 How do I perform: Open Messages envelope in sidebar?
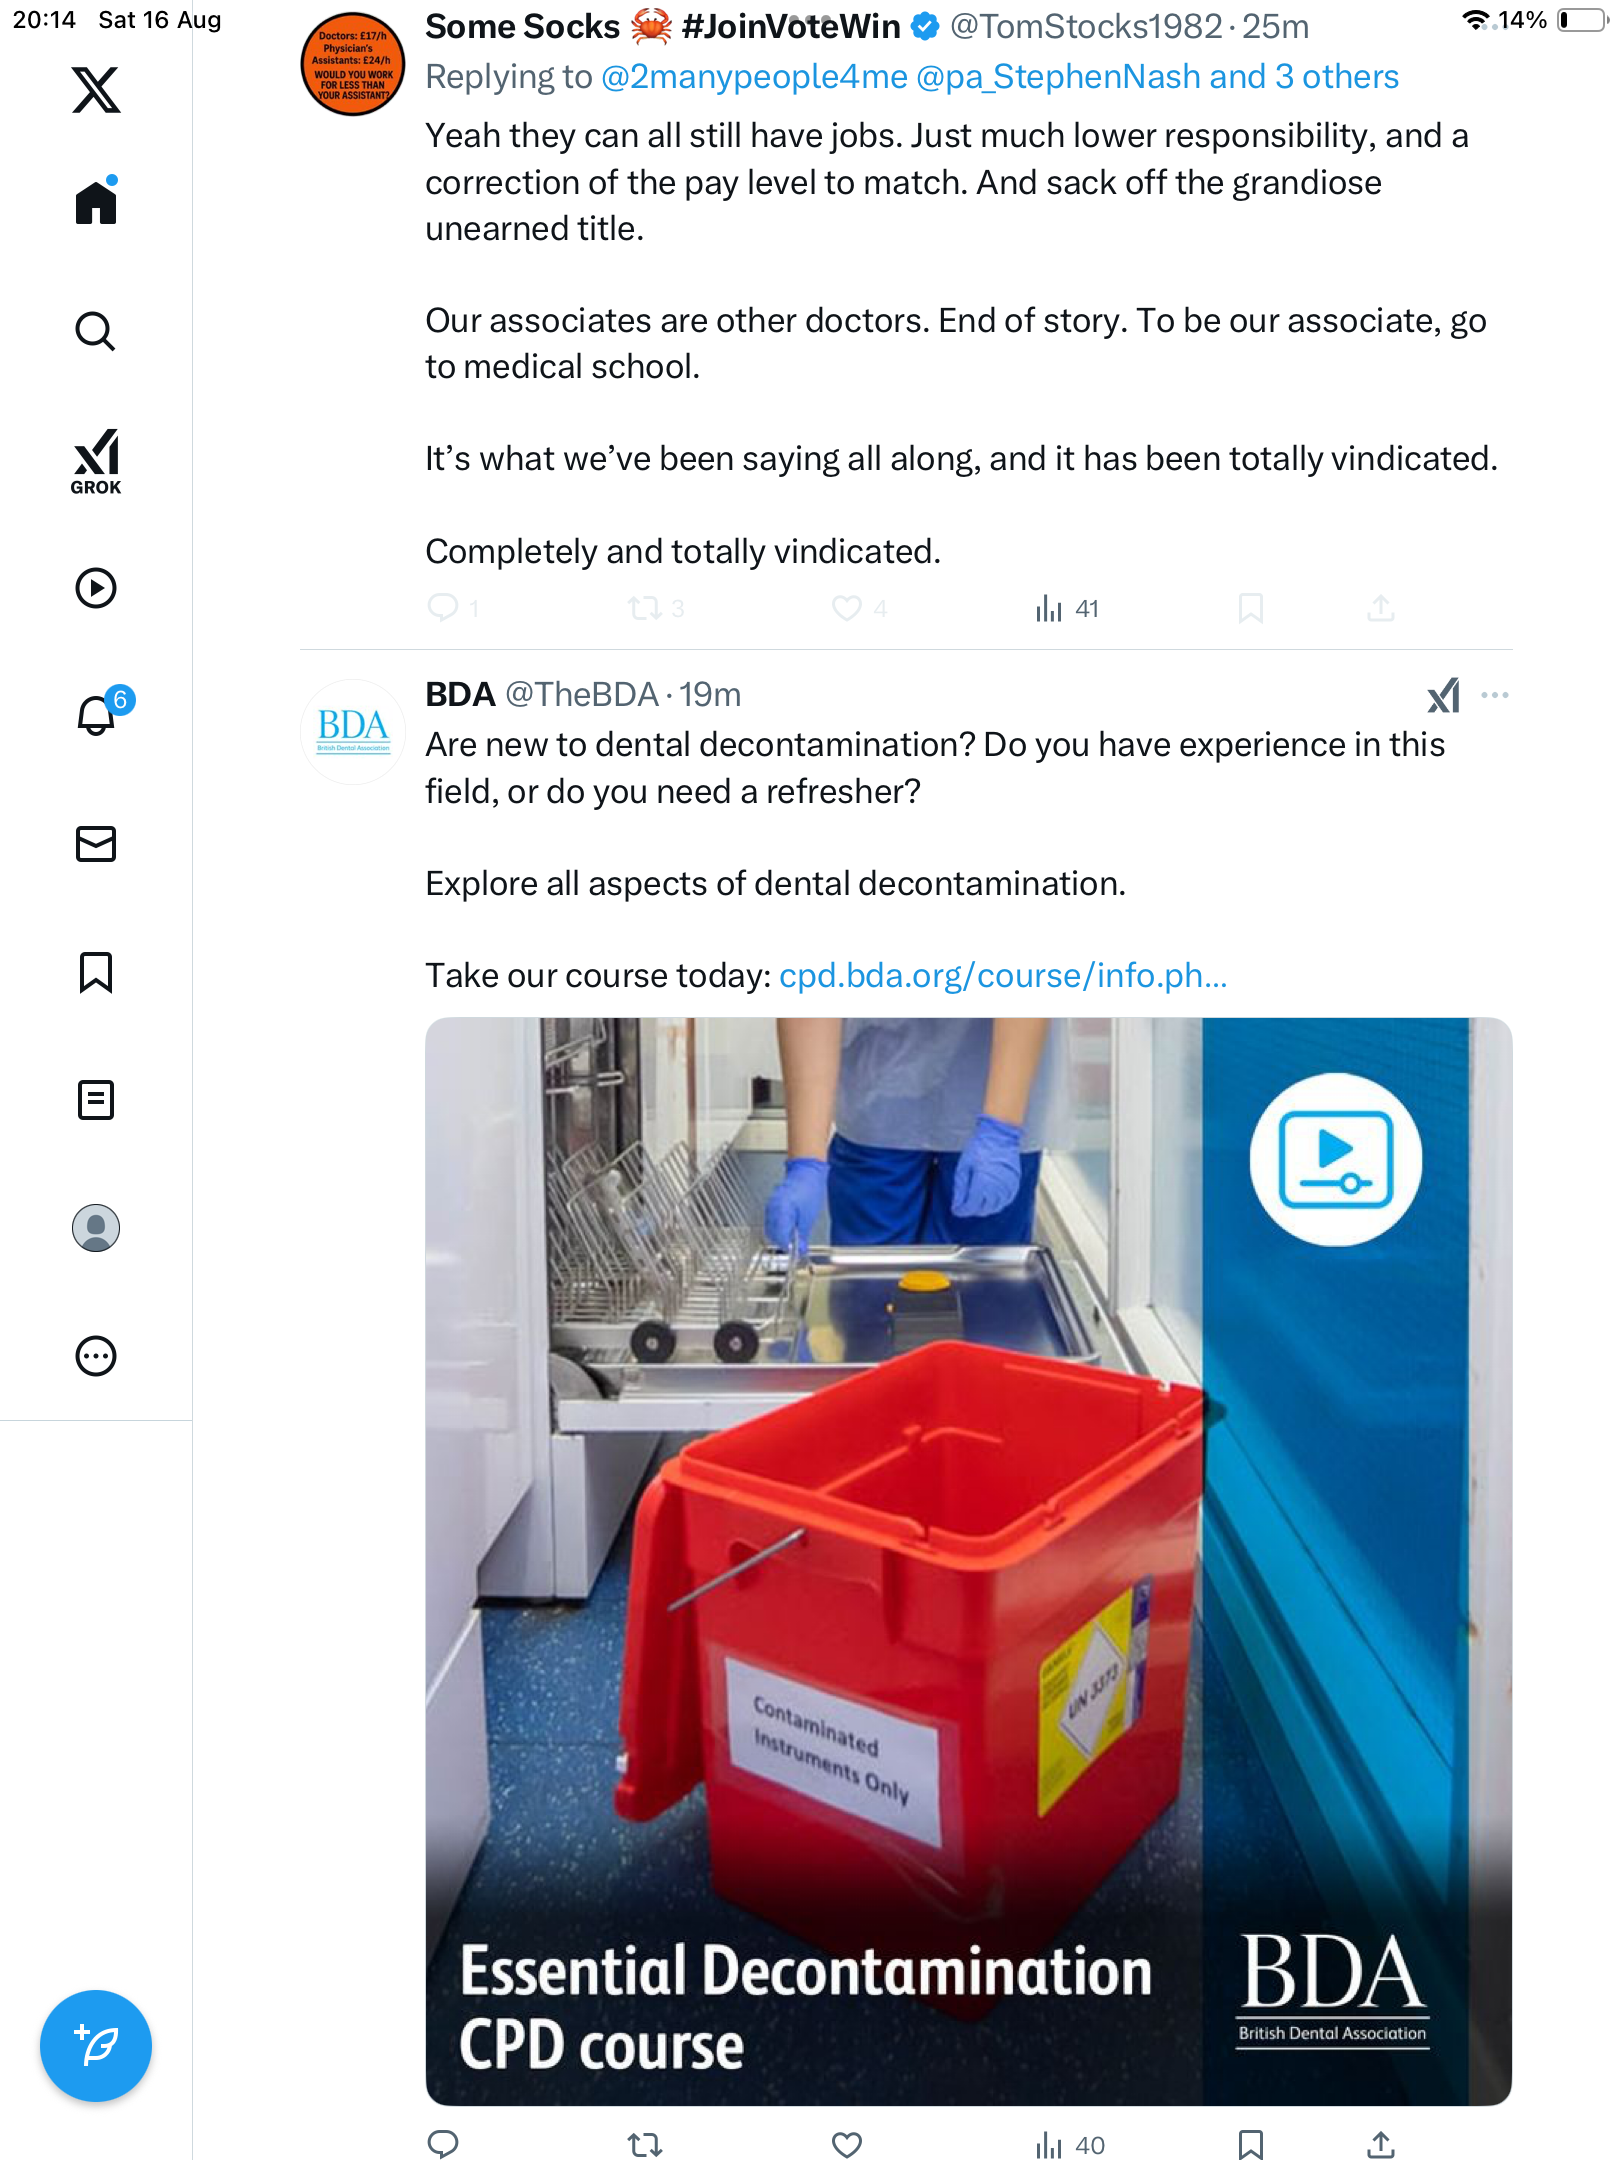pos(96,844)
